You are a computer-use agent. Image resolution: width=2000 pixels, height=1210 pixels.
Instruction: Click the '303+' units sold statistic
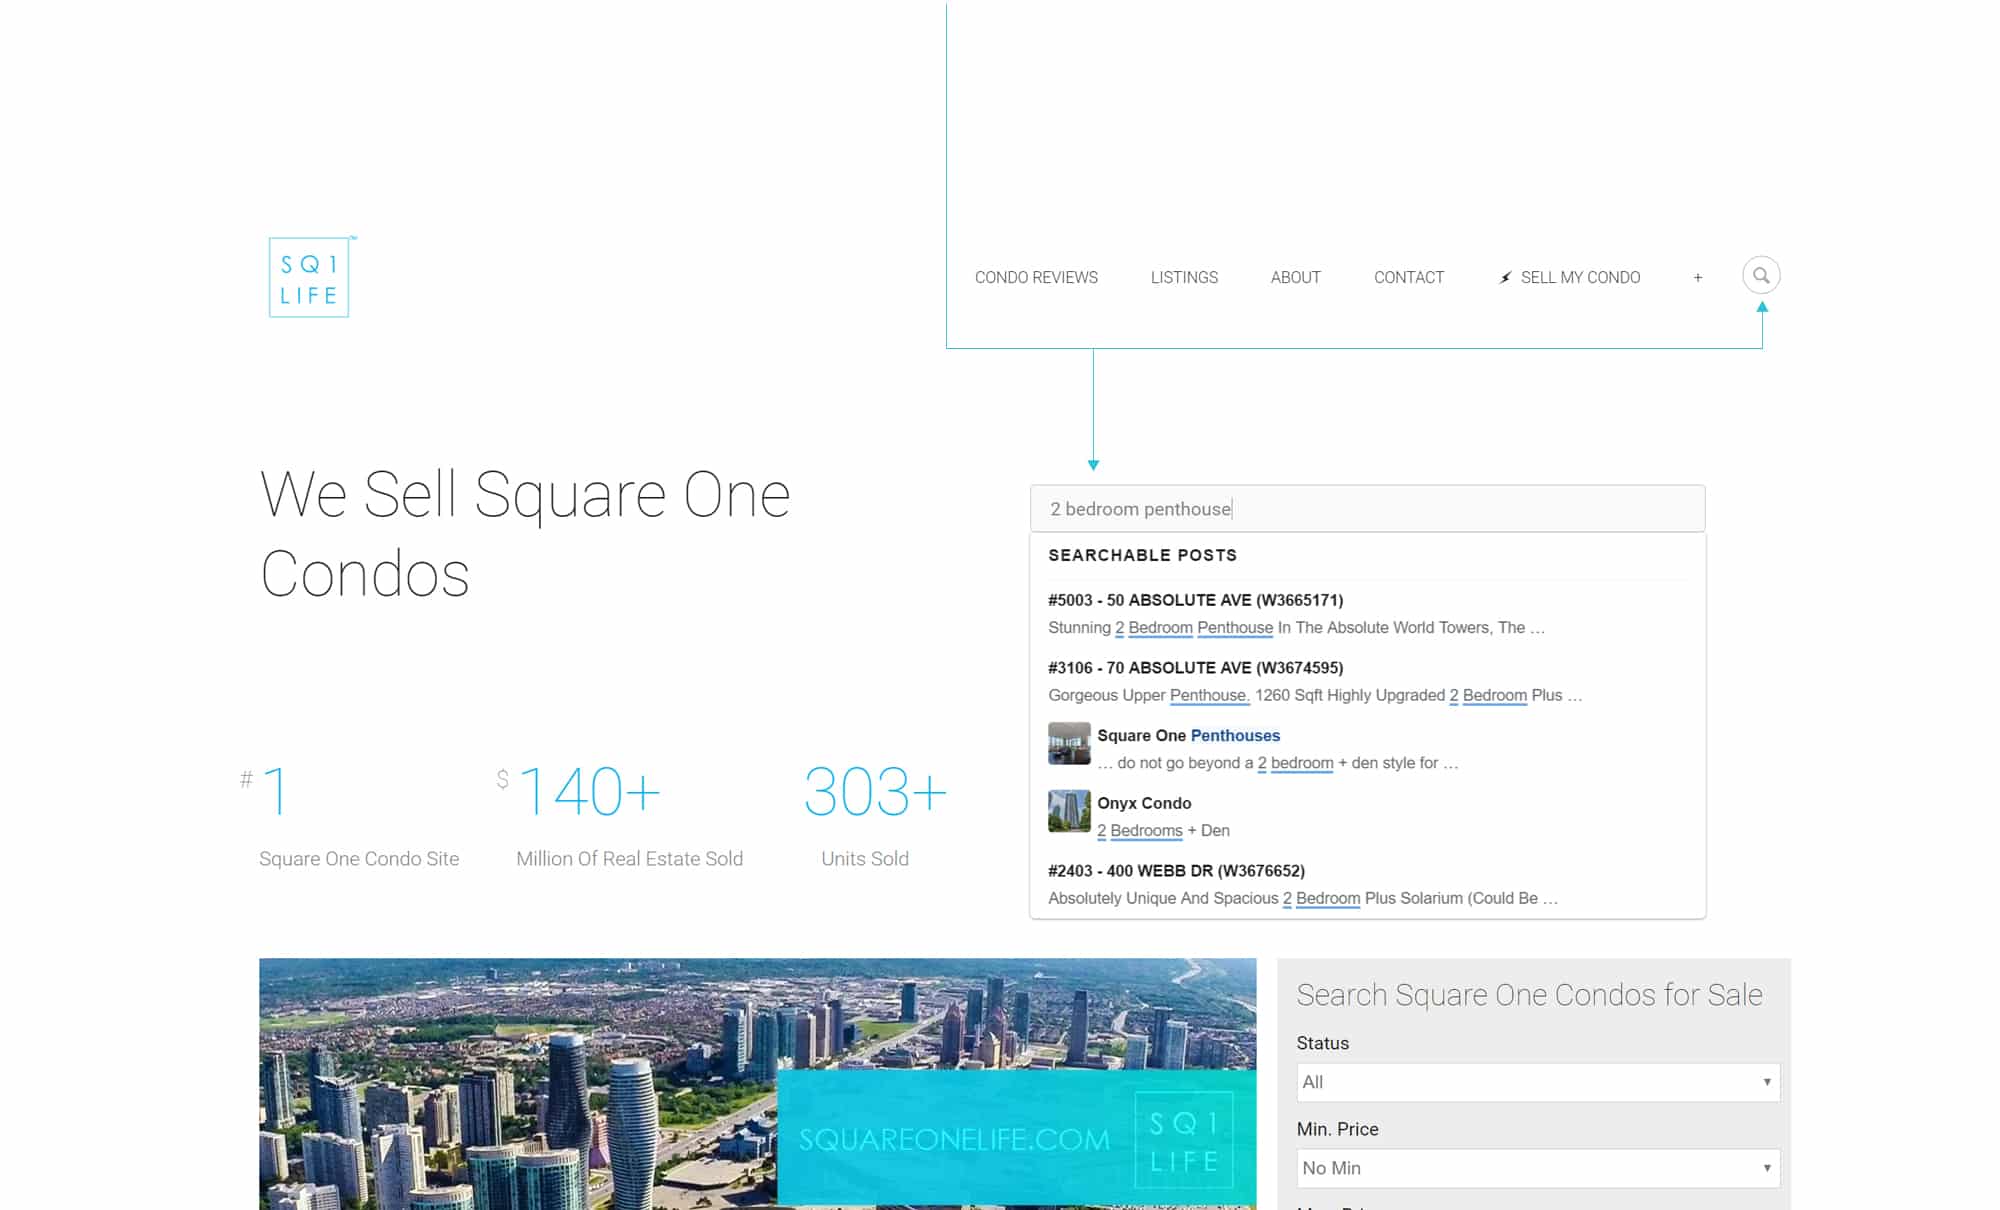pos(875,791)
